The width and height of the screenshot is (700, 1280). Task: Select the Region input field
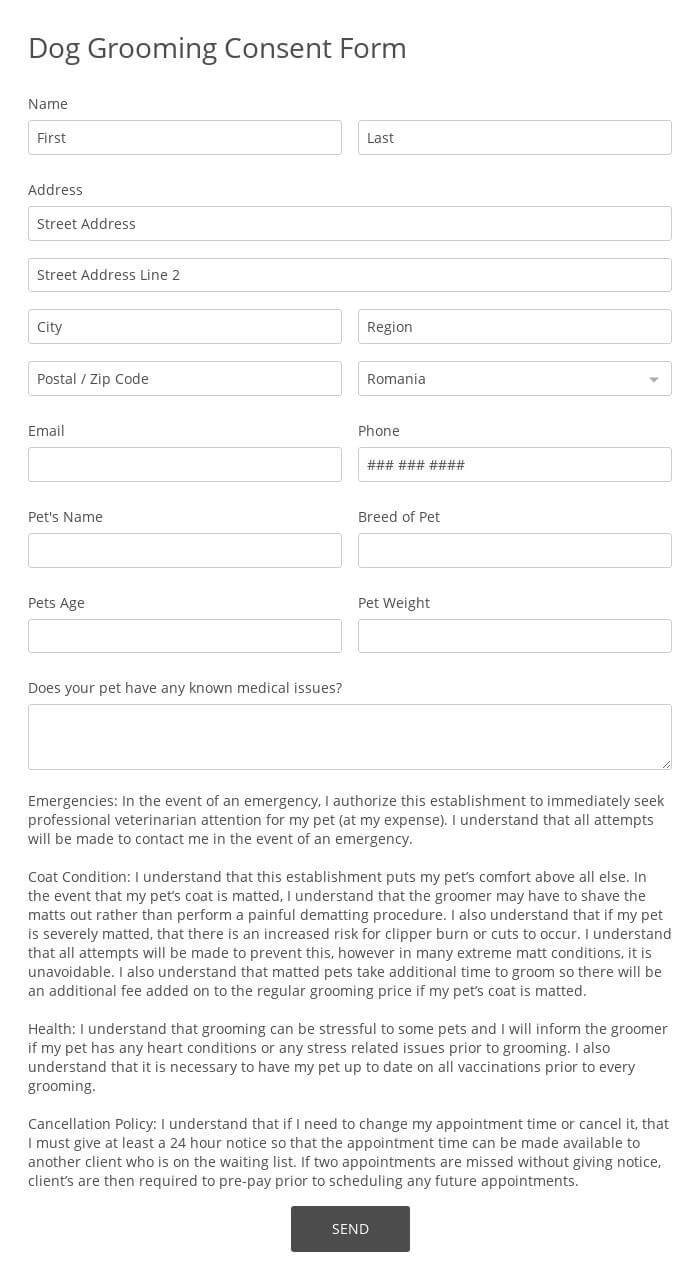pyautogui.click(x=514, y=326)
